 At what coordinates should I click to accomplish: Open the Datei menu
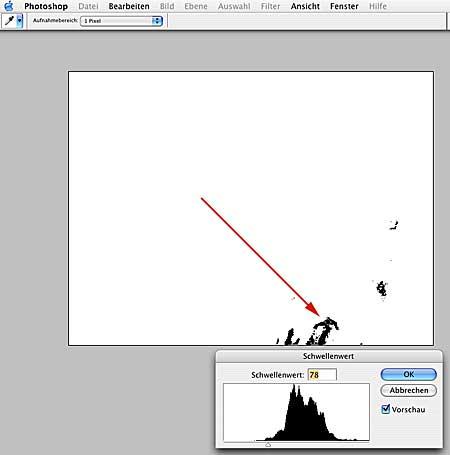[x=88, y=6]
